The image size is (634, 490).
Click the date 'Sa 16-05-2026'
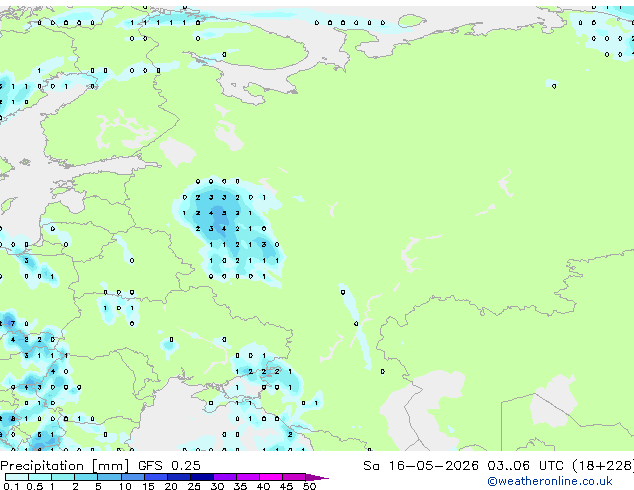[x=421, y=466]
